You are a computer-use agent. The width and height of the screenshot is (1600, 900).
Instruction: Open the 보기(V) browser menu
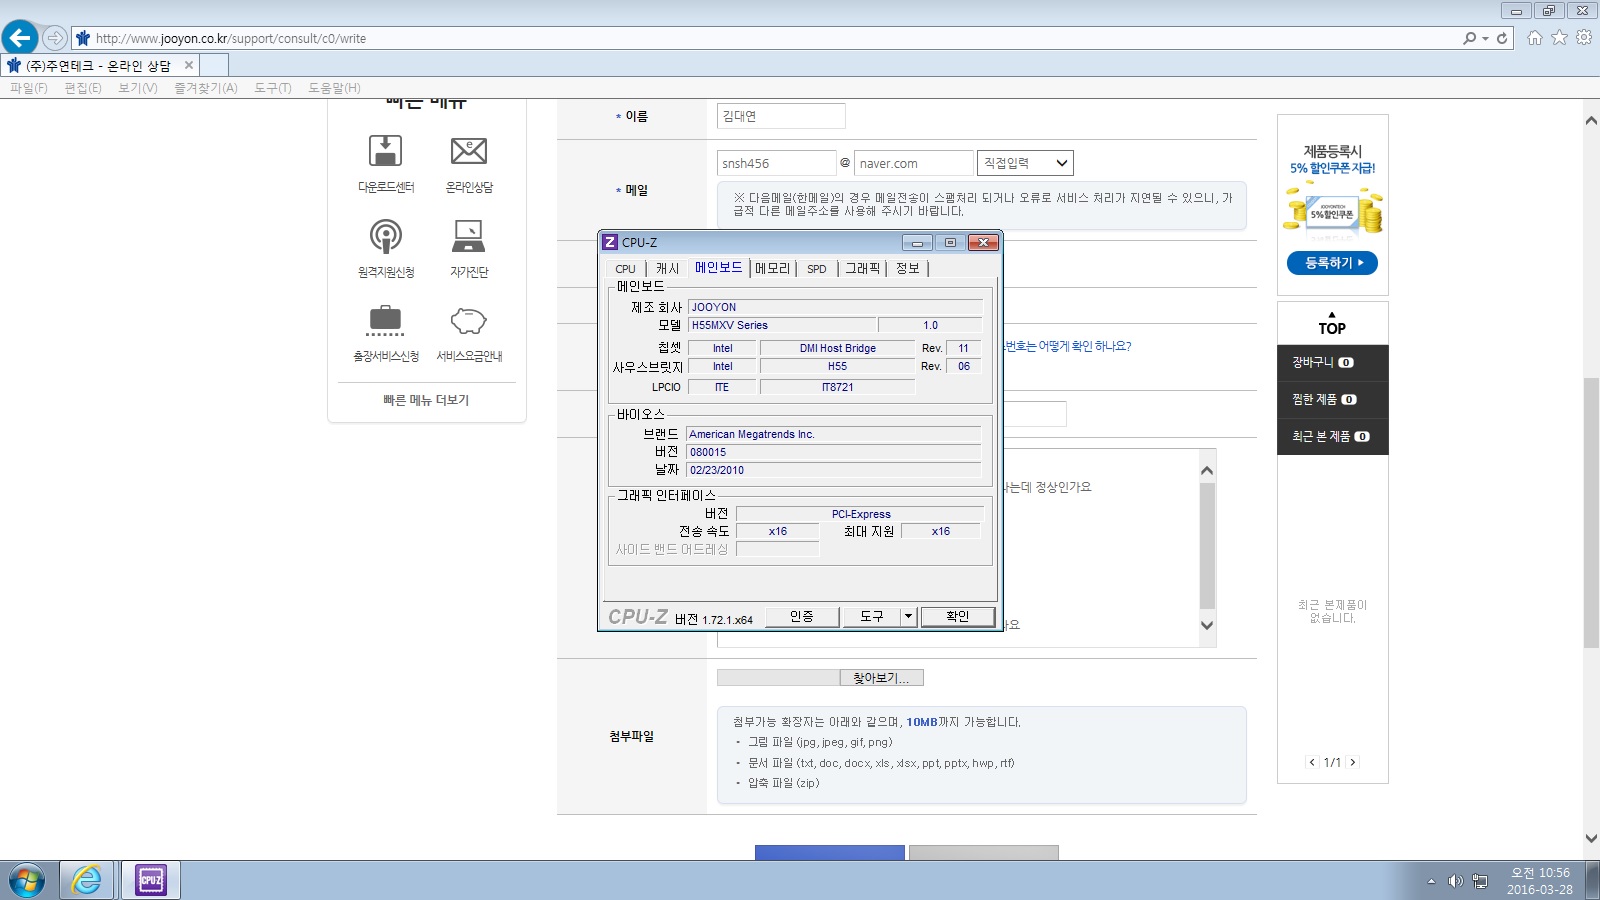click(138, 88)
